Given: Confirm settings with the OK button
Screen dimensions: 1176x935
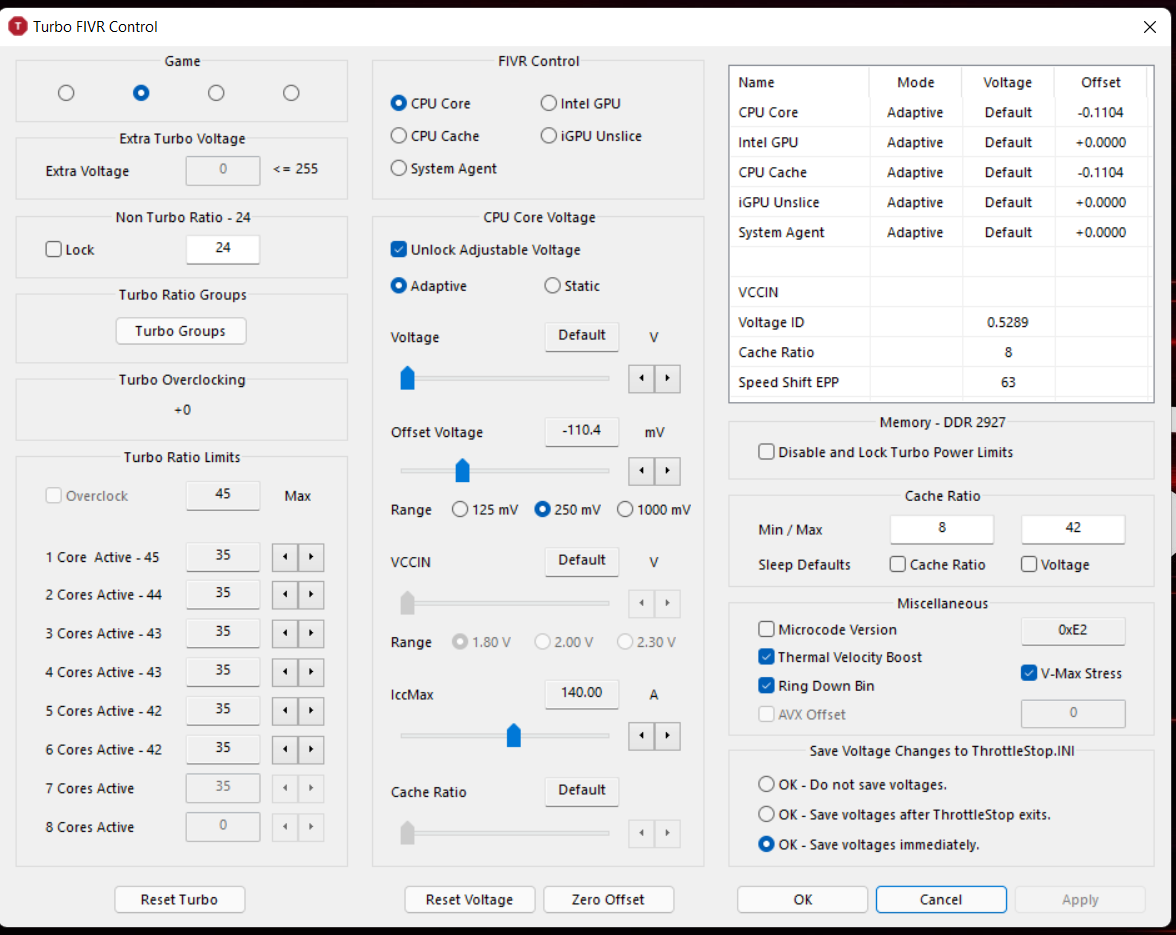Looking at the screenshot, I should (802, 899).
